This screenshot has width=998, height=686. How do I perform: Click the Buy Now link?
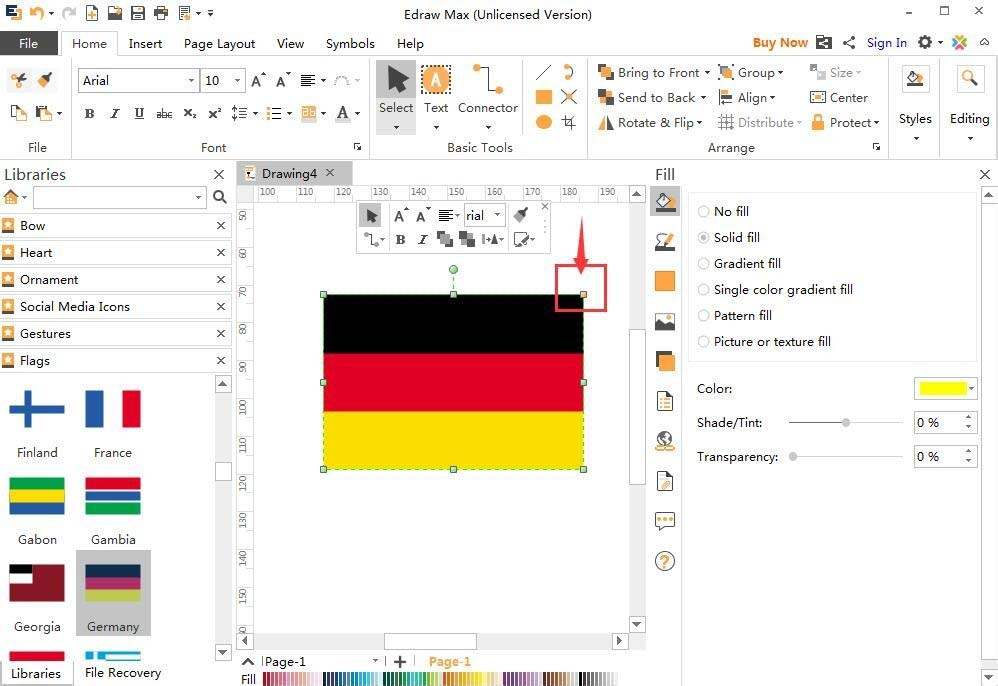tap(779, 43)
